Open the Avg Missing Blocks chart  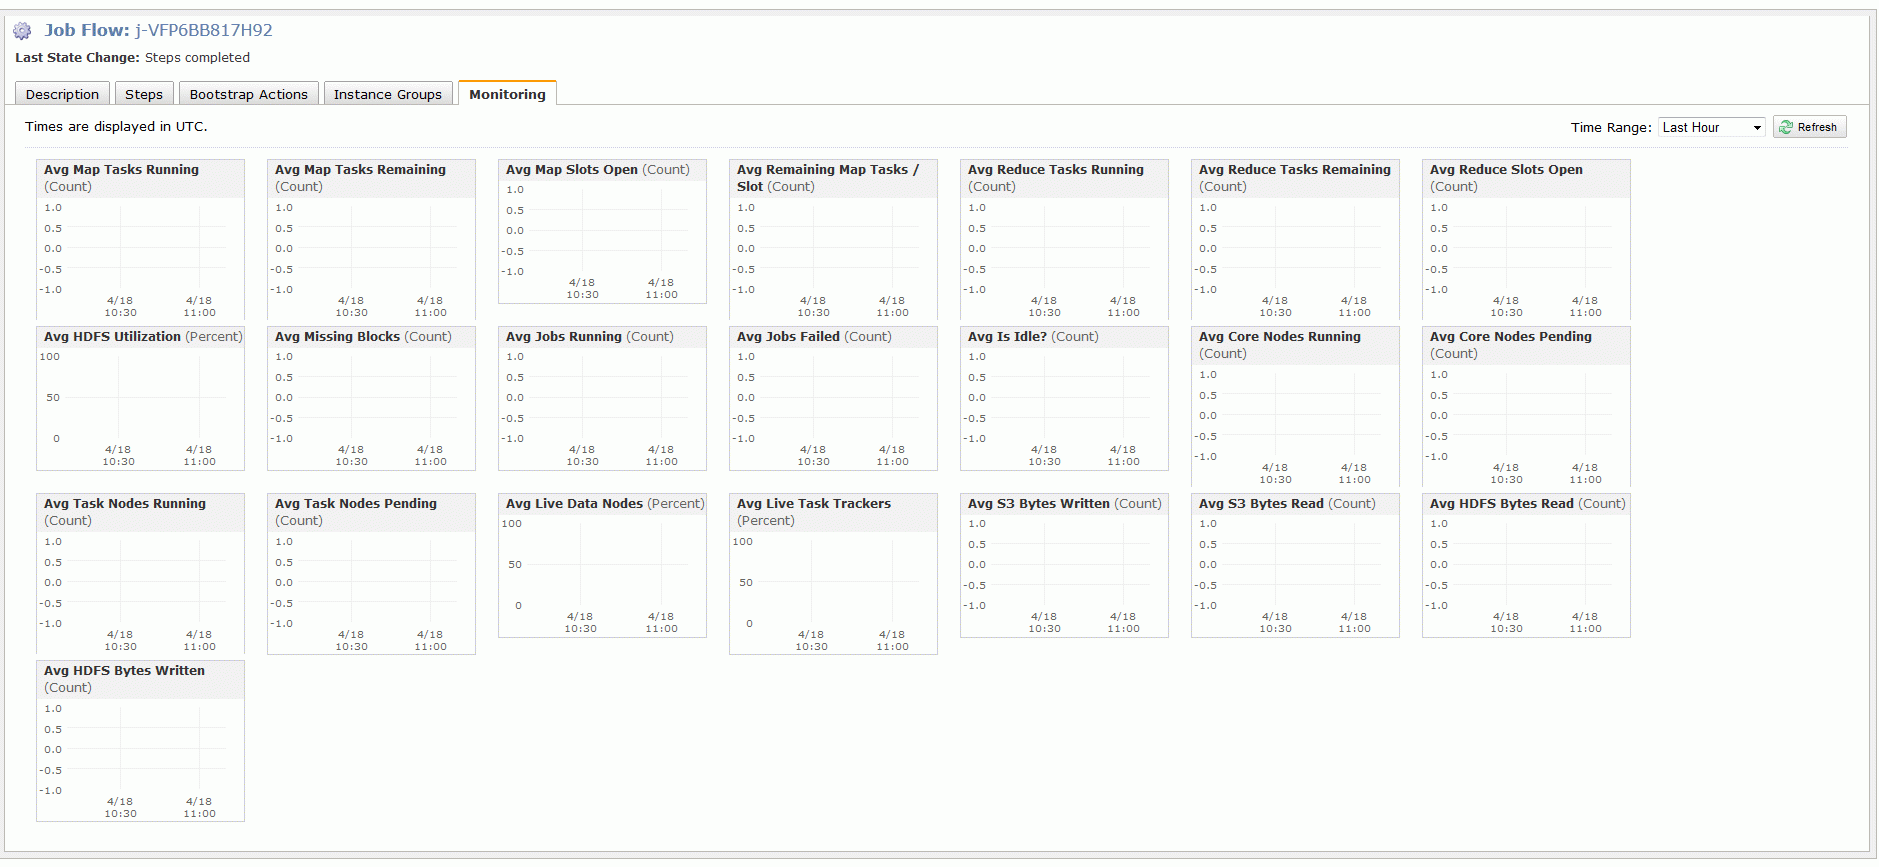(371, 398)
